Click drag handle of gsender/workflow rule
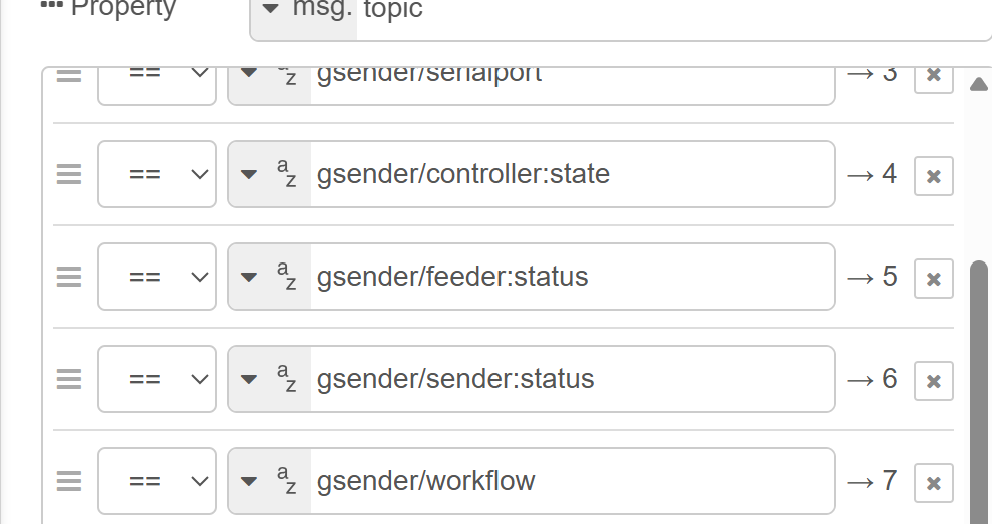 point(68,481)
